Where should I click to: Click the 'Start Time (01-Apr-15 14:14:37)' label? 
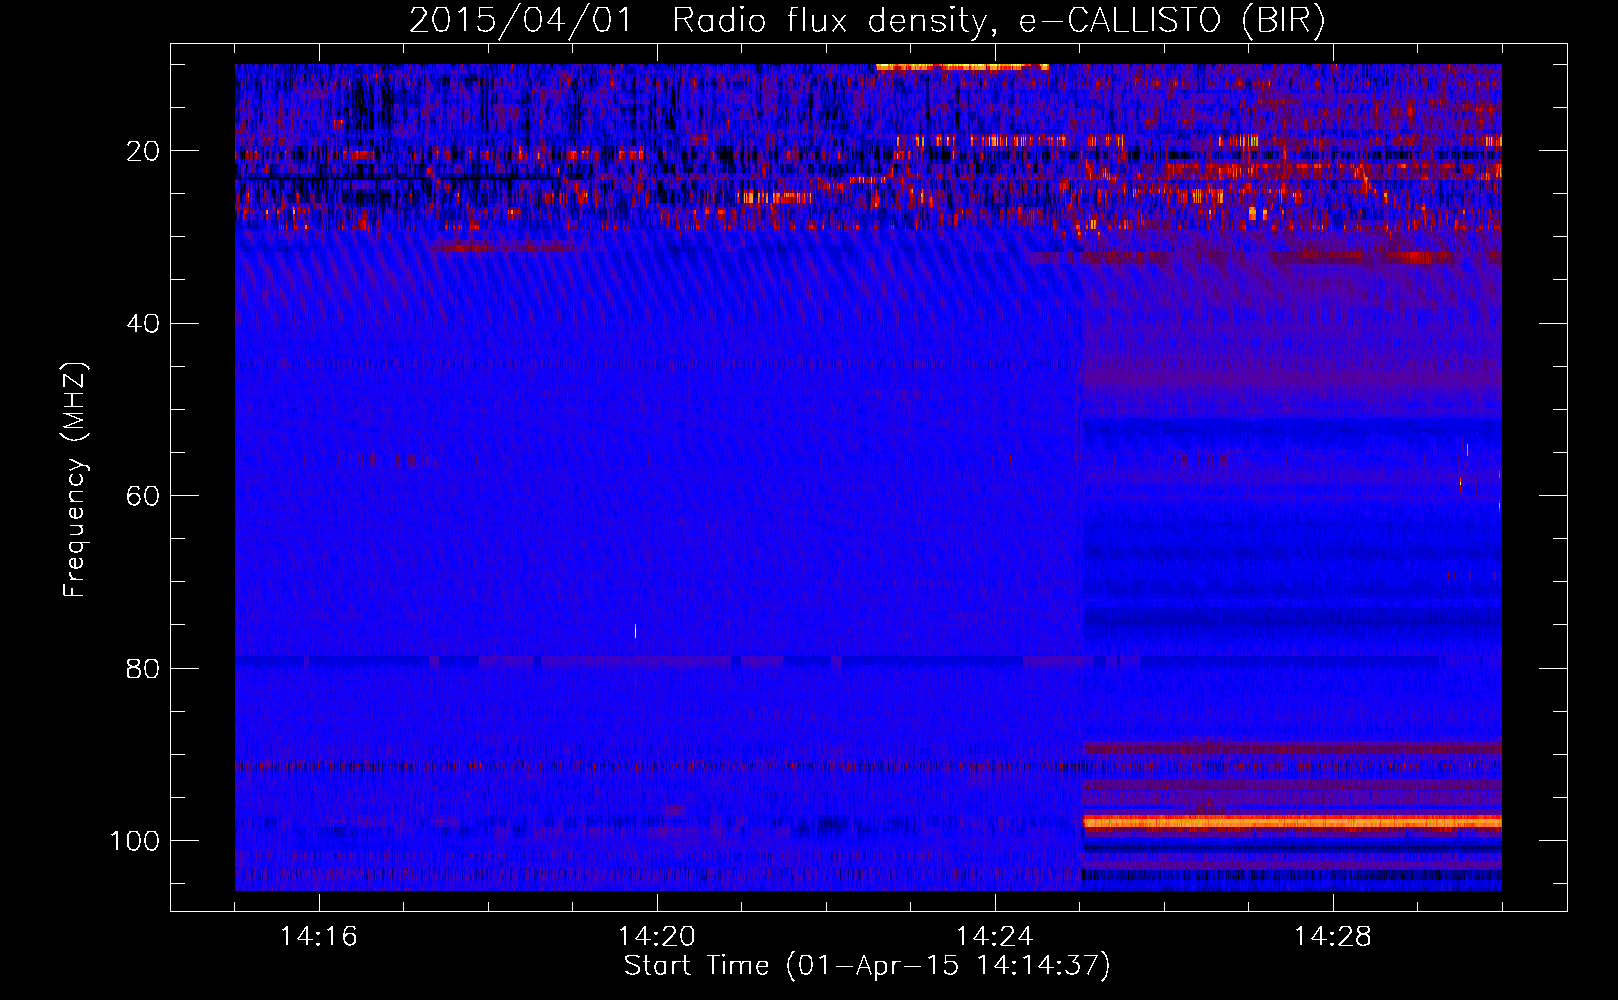867,966
